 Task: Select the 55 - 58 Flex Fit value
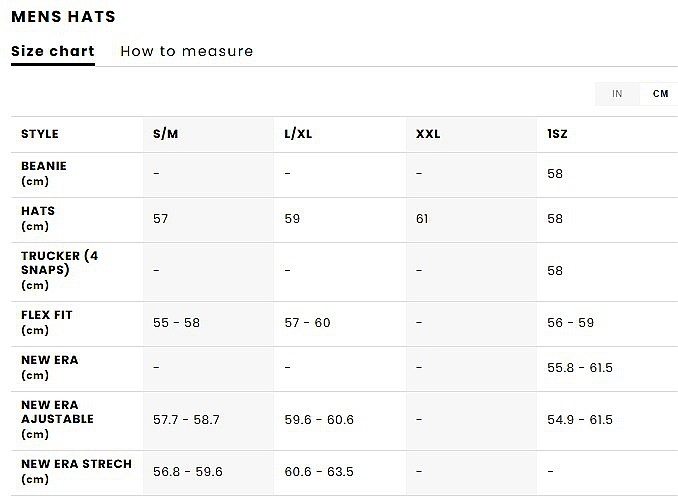click(176, 323)
